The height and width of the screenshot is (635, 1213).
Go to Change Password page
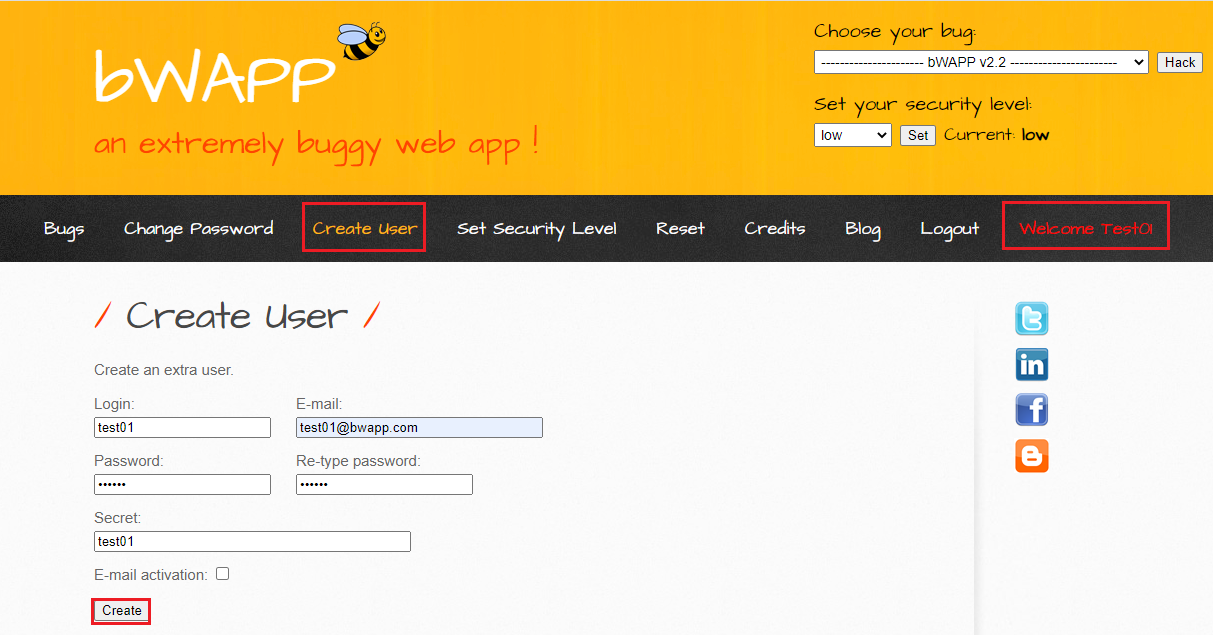198,229
